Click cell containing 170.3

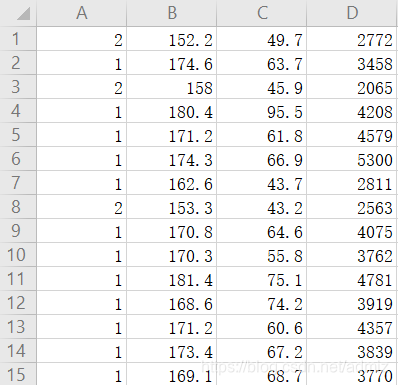(171, 255)
